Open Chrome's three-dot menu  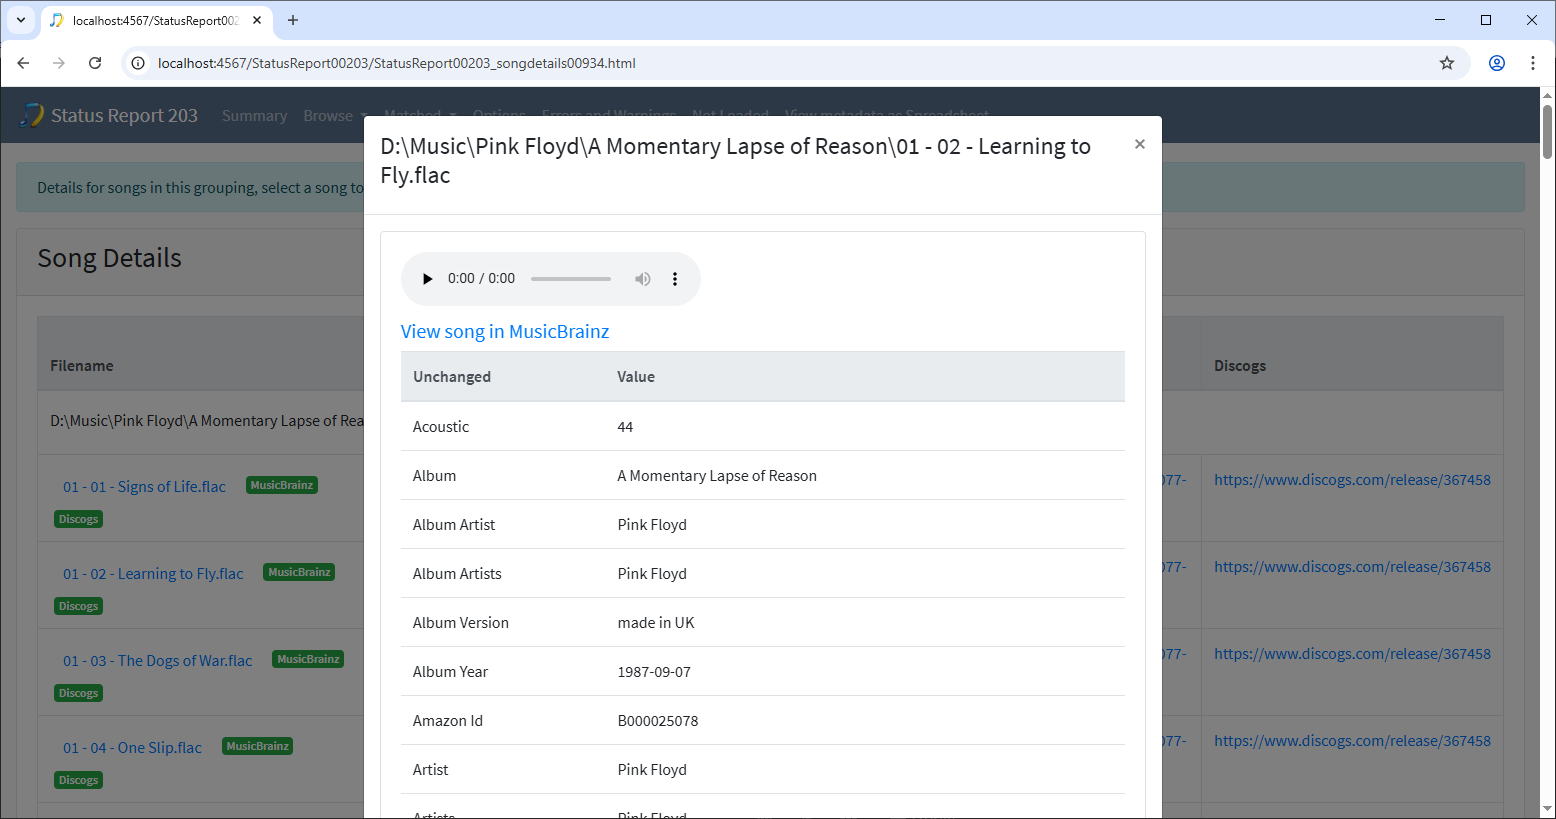pos(1533,63)
